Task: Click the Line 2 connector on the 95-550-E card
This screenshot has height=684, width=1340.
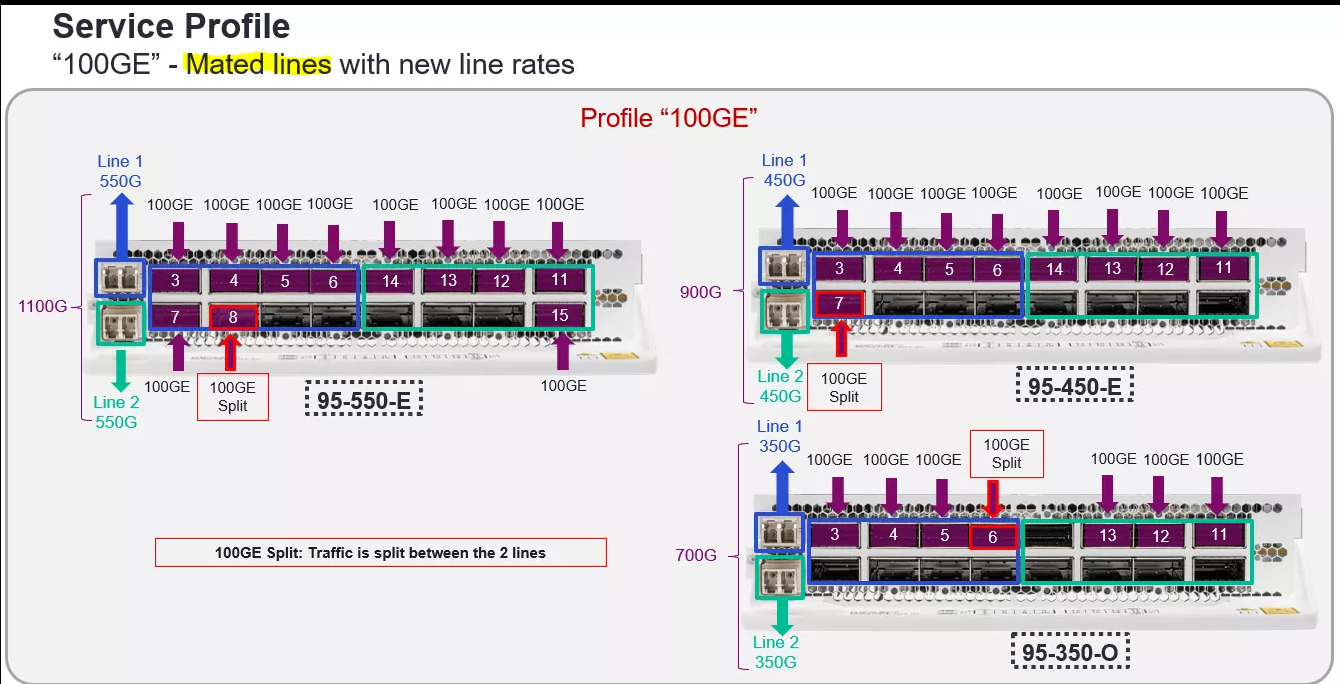Action: [x=121, y=324]
